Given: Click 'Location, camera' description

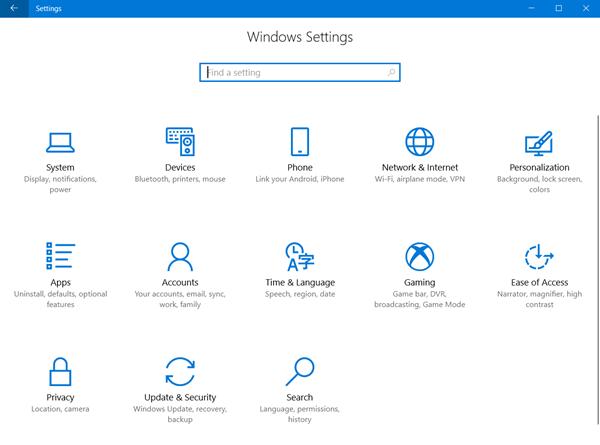Looking at the screenshot, I should tap(60, 409).
